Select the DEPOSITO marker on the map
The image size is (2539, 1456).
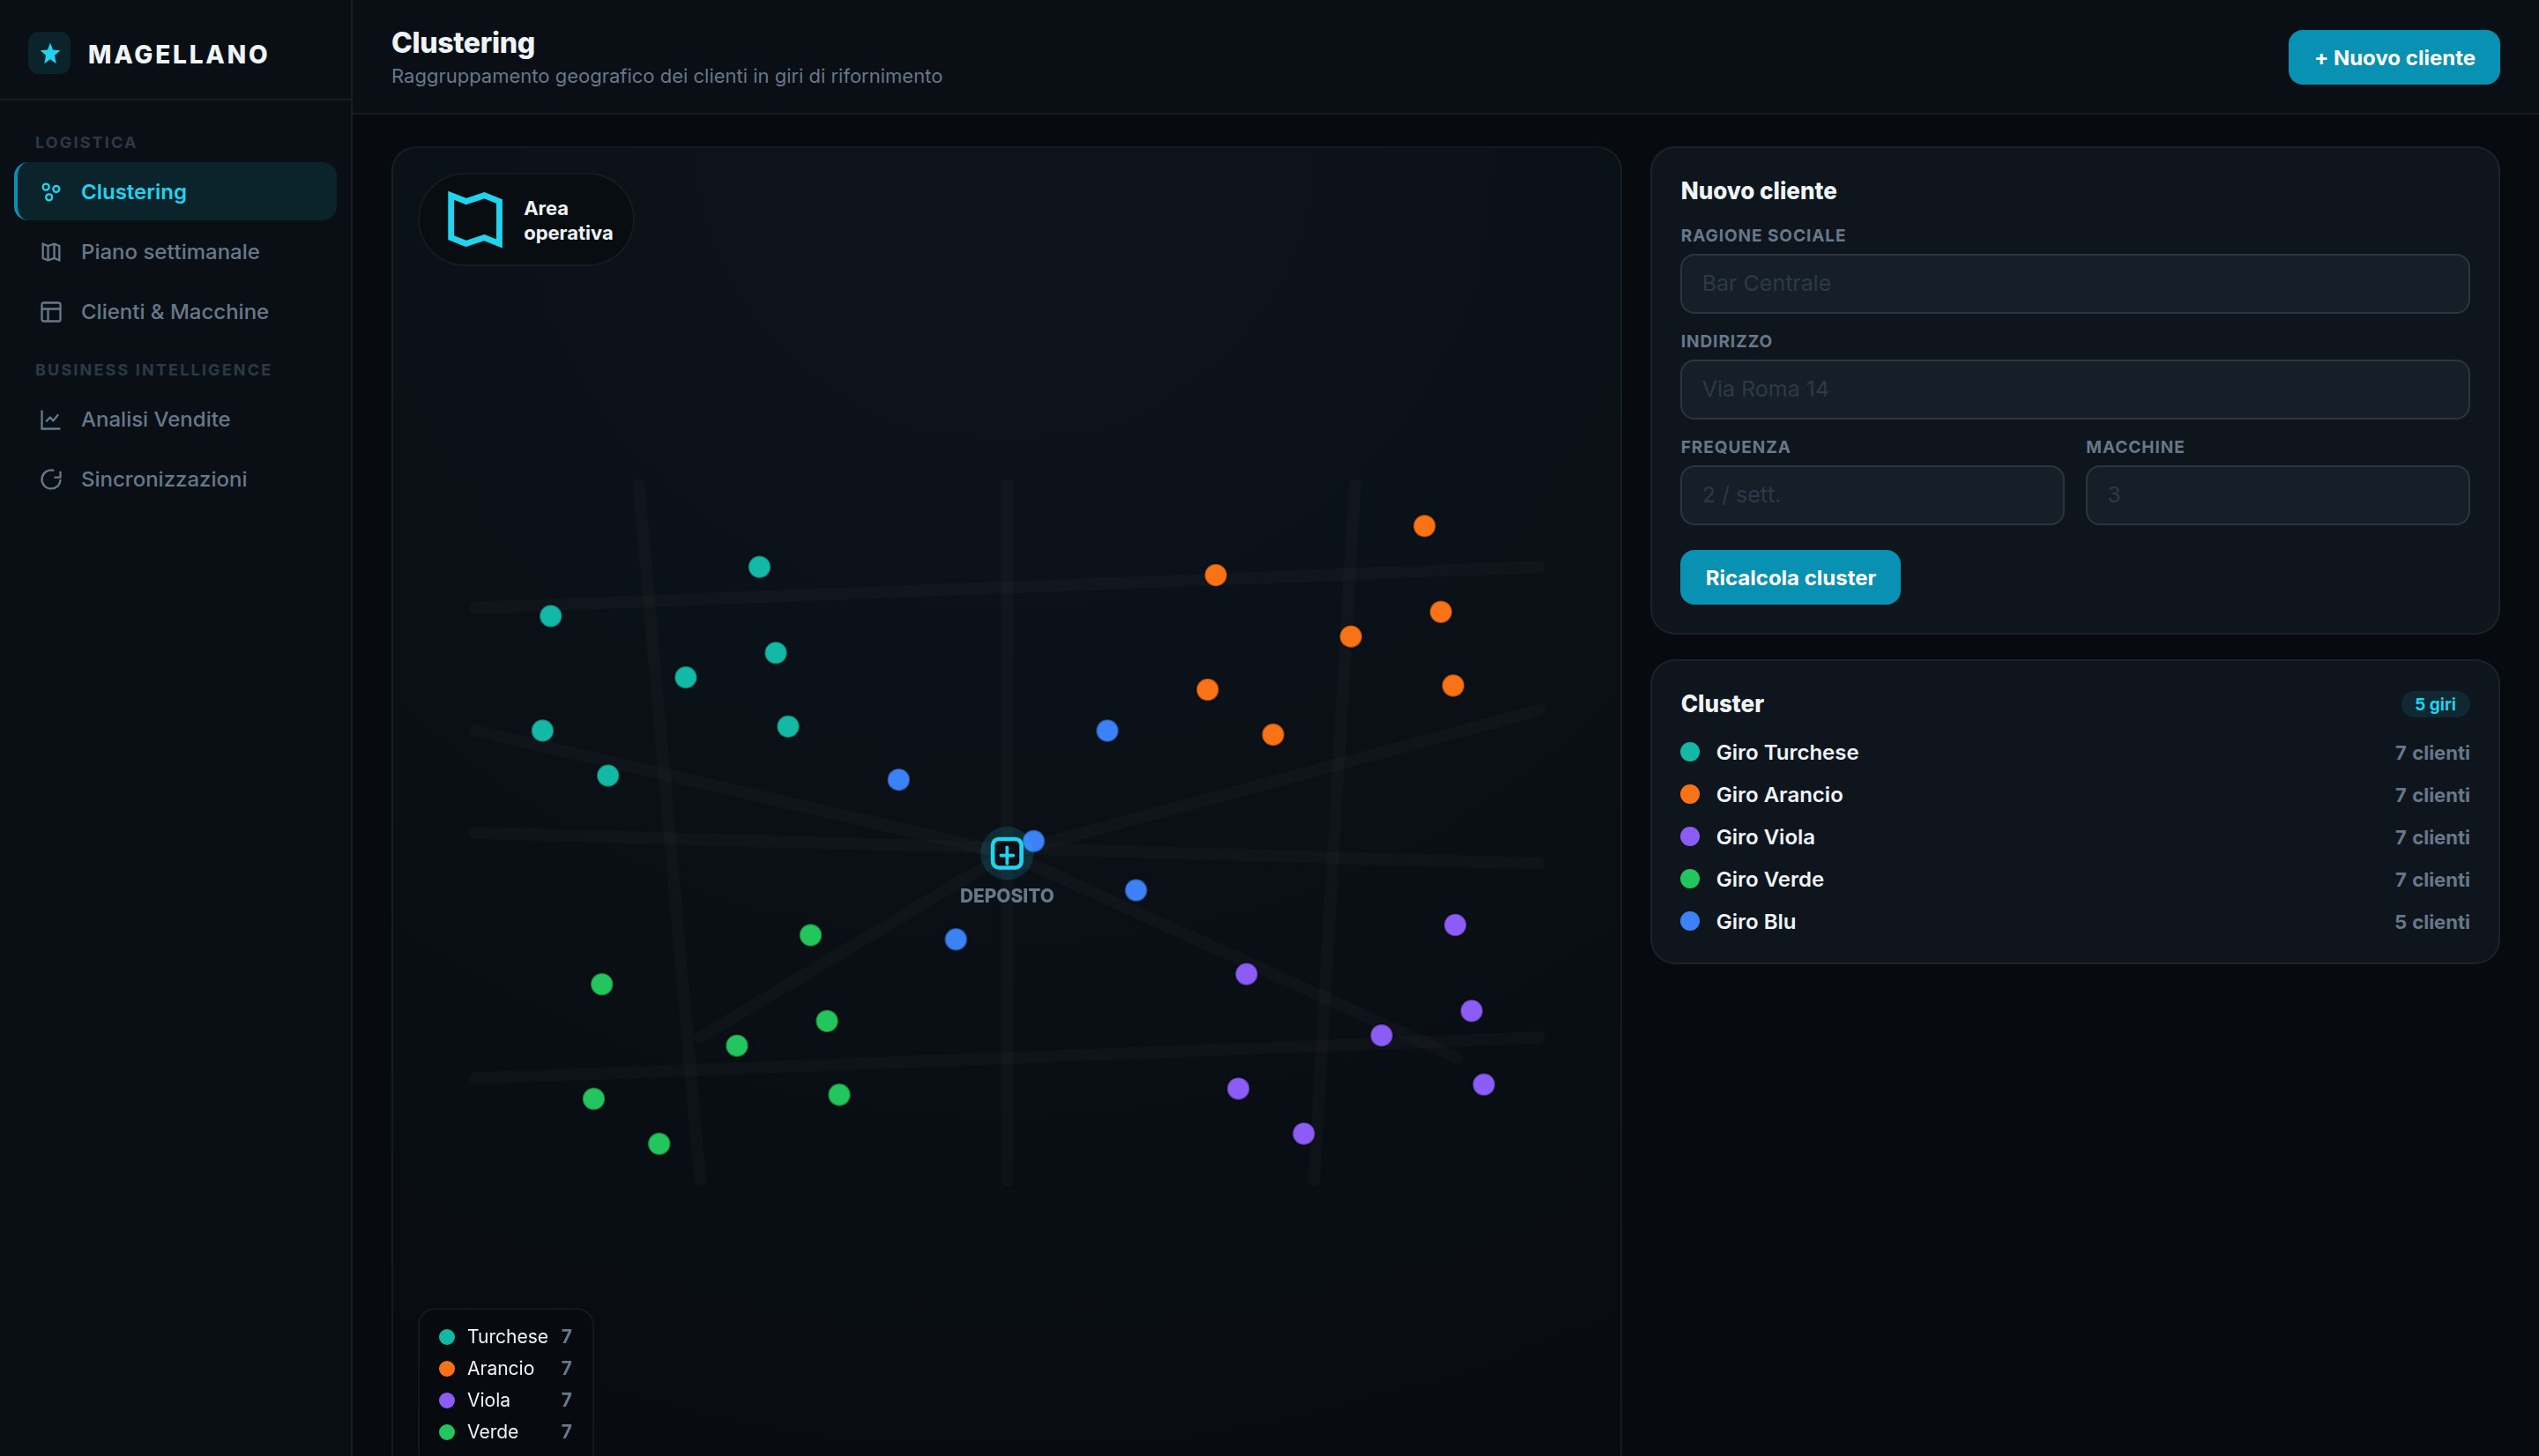1007,853
